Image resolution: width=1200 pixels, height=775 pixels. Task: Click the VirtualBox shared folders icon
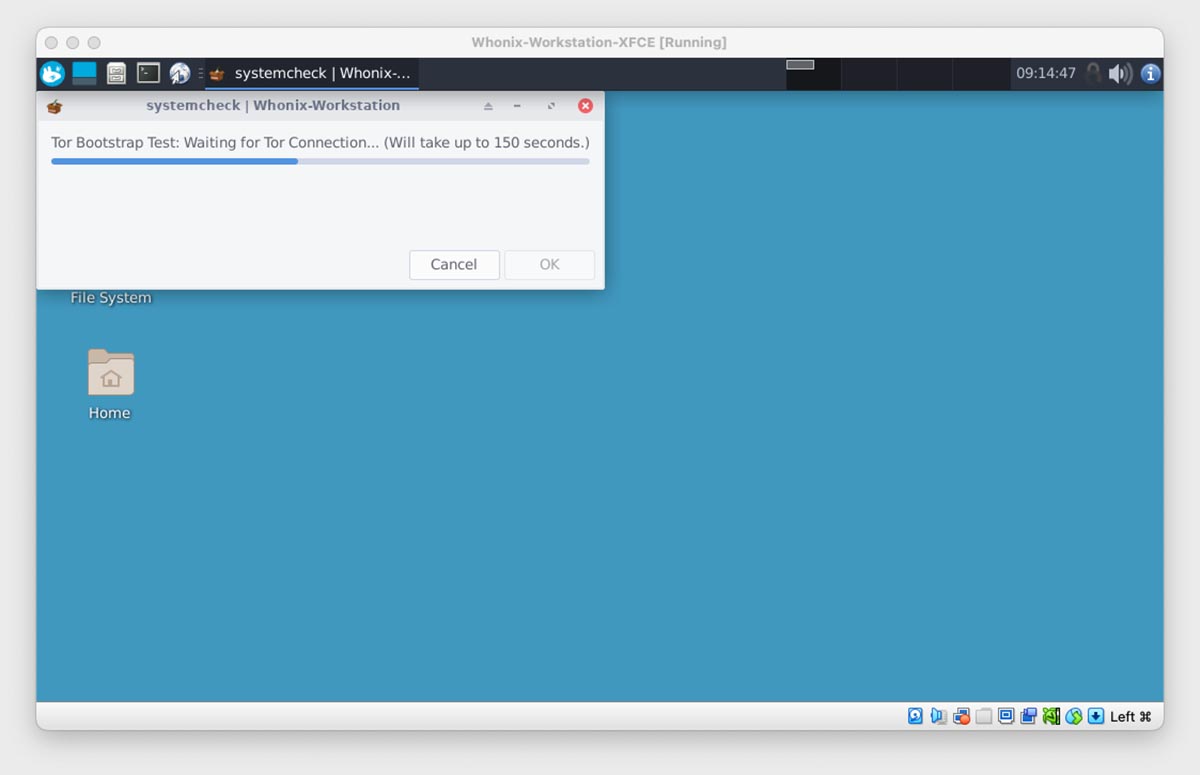click(1028, 716)
